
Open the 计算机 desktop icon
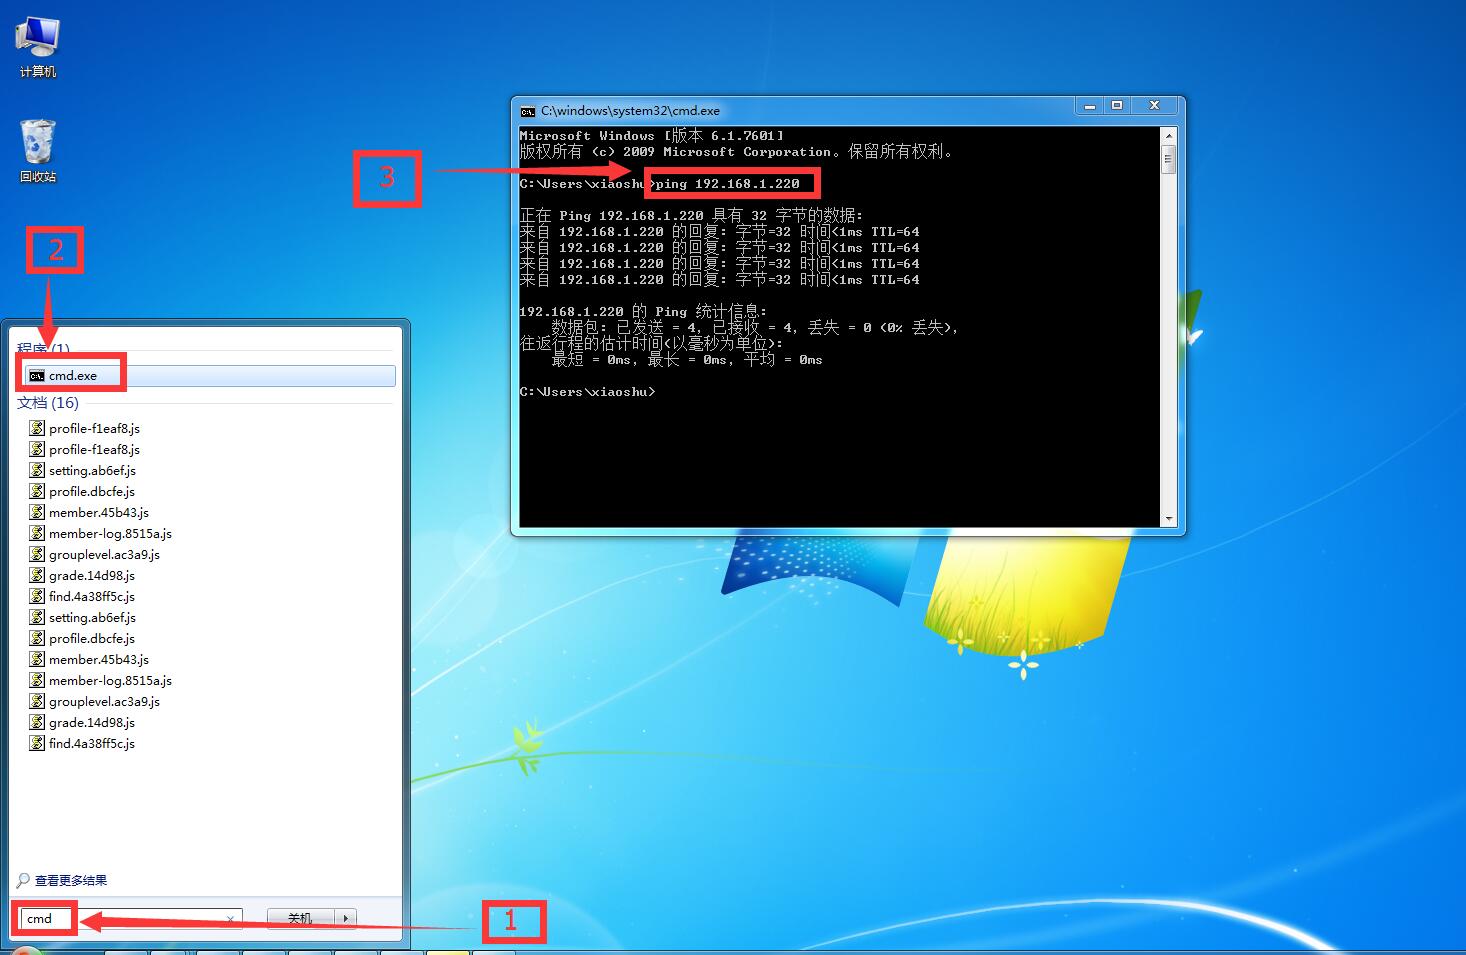(x=38, y=47)
